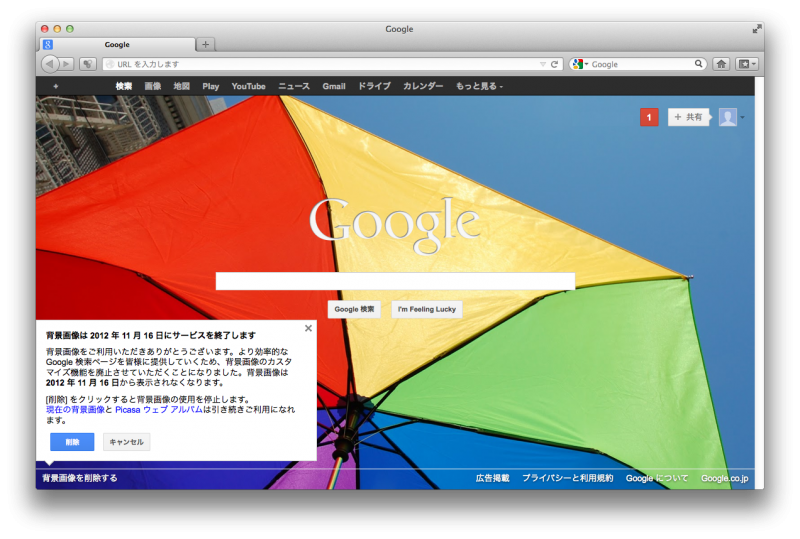Close the background image notice popup
Viewport: 800px width, 539px height.
tap(308, 328)
